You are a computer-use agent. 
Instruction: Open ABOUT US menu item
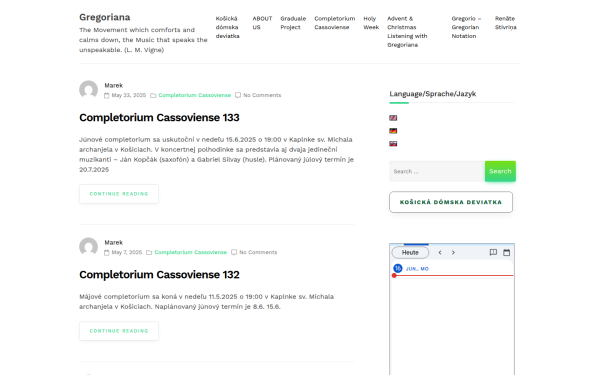[x=262, y=23]
